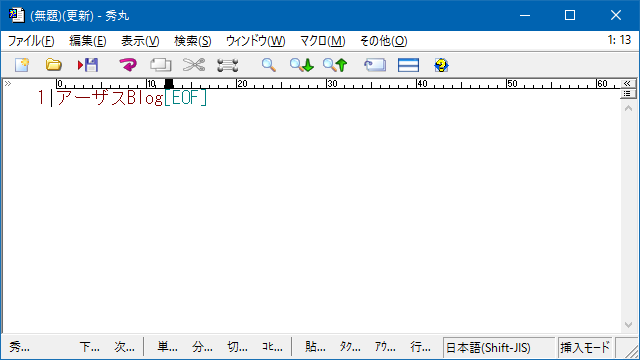This screenshot has width=640, height=360.
Task: Click the black column marker on ruler
Action: pyautogui.click(x=169, y=84)
